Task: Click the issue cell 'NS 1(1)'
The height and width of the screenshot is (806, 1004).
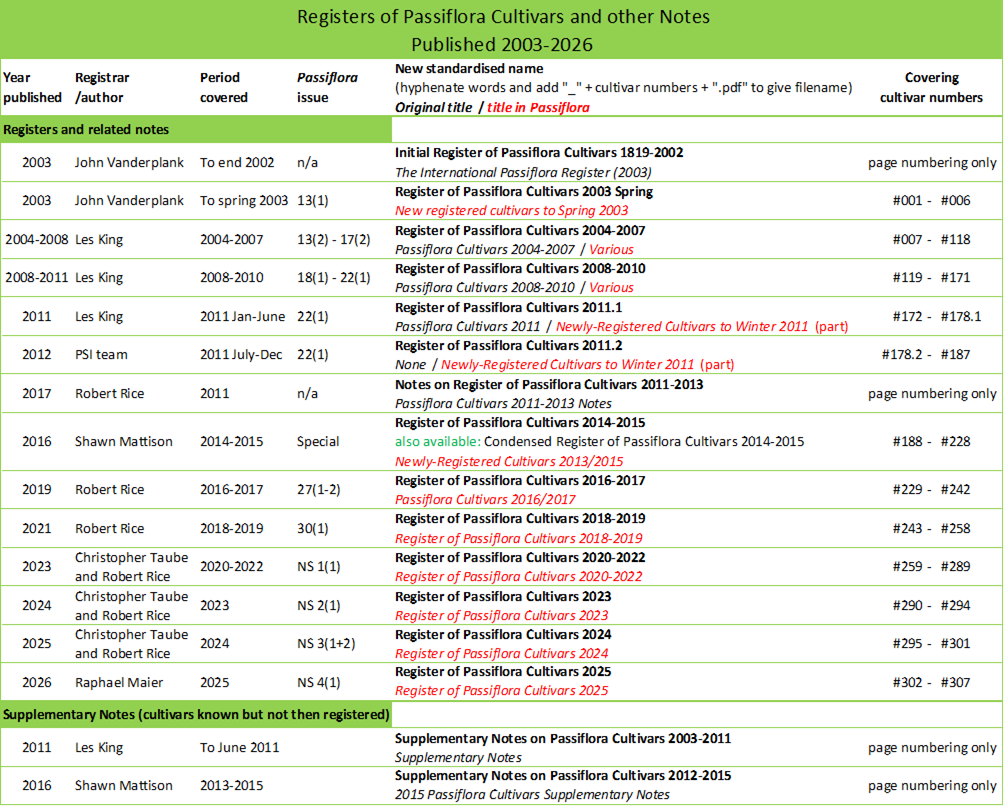Action: click(318, 566)
